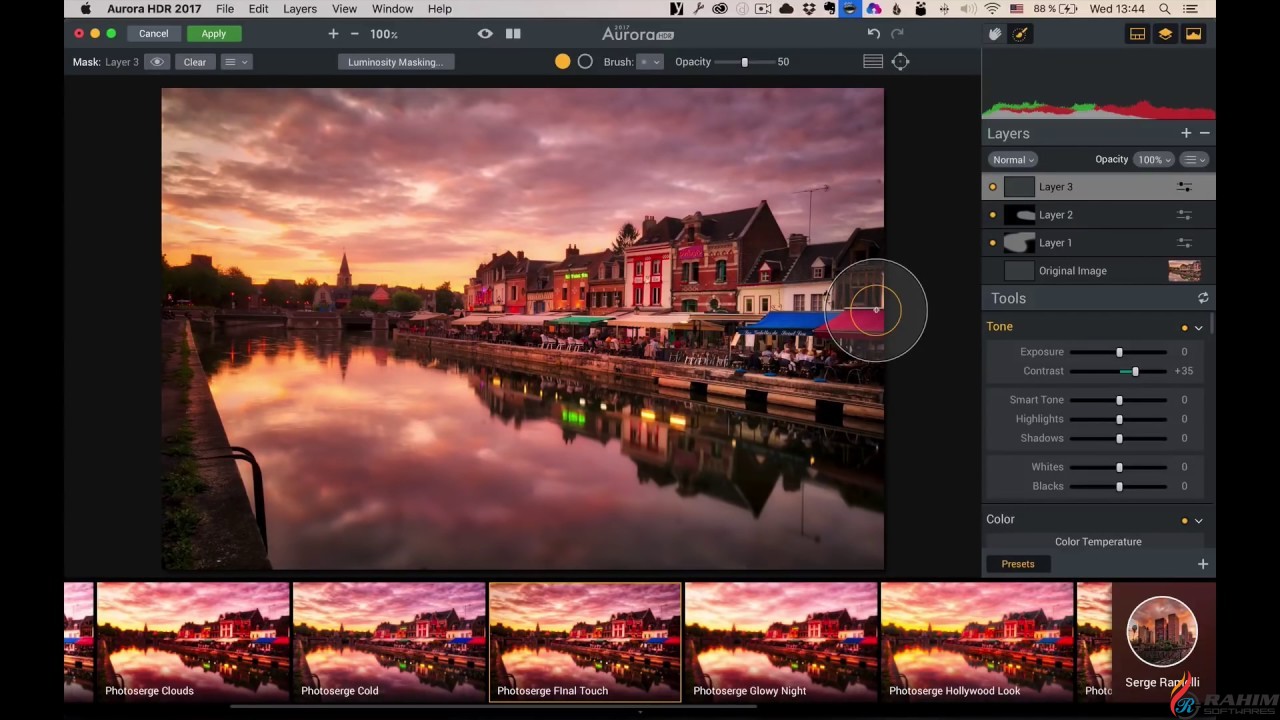The image size is (1280, 720).
Task: Open the layer Opacity 100% dropdown
Action: pos(1154,160)
